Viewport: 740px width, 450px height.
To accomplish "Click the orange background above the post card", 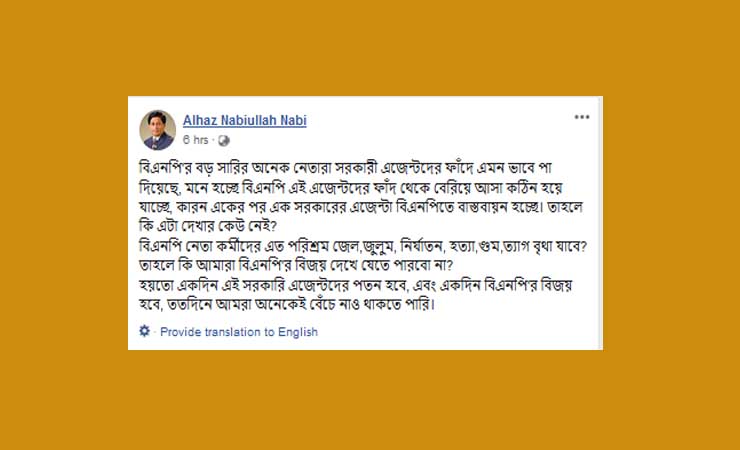I will pos(370,47).
